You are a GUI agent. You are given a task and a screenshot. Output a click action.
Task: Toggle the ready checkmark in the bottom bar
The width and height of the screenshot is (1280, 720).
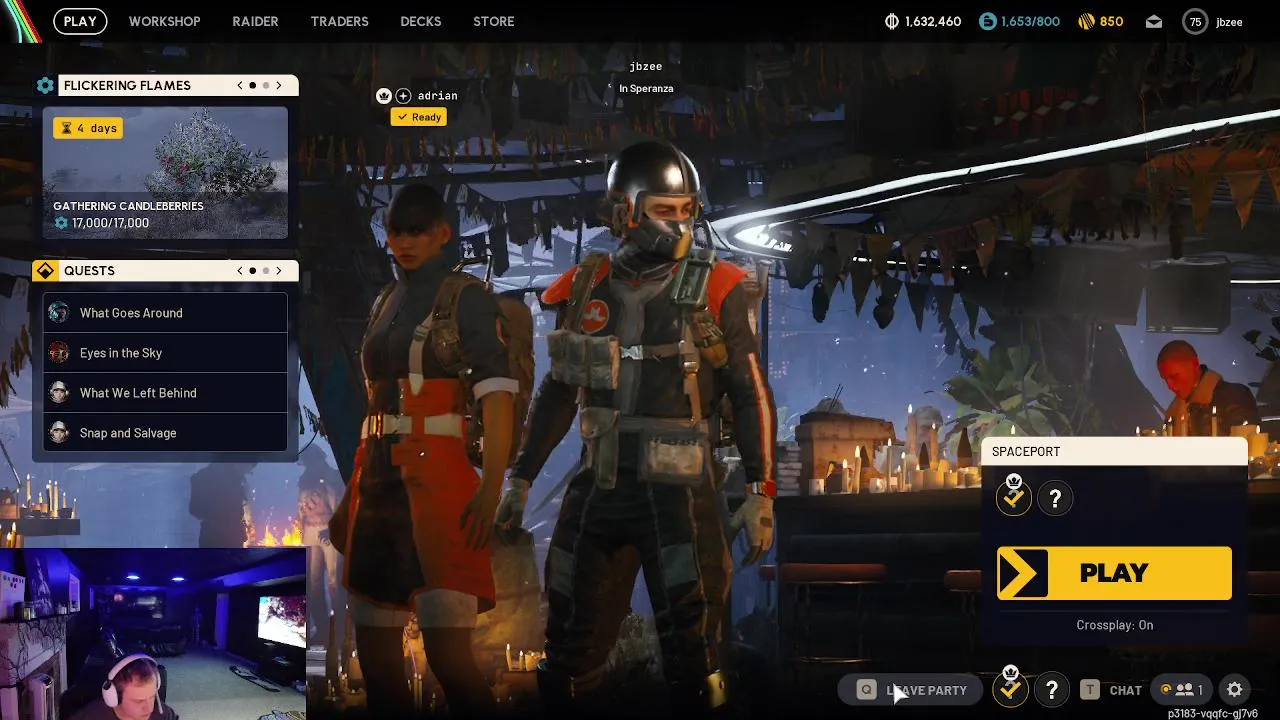1011,688
